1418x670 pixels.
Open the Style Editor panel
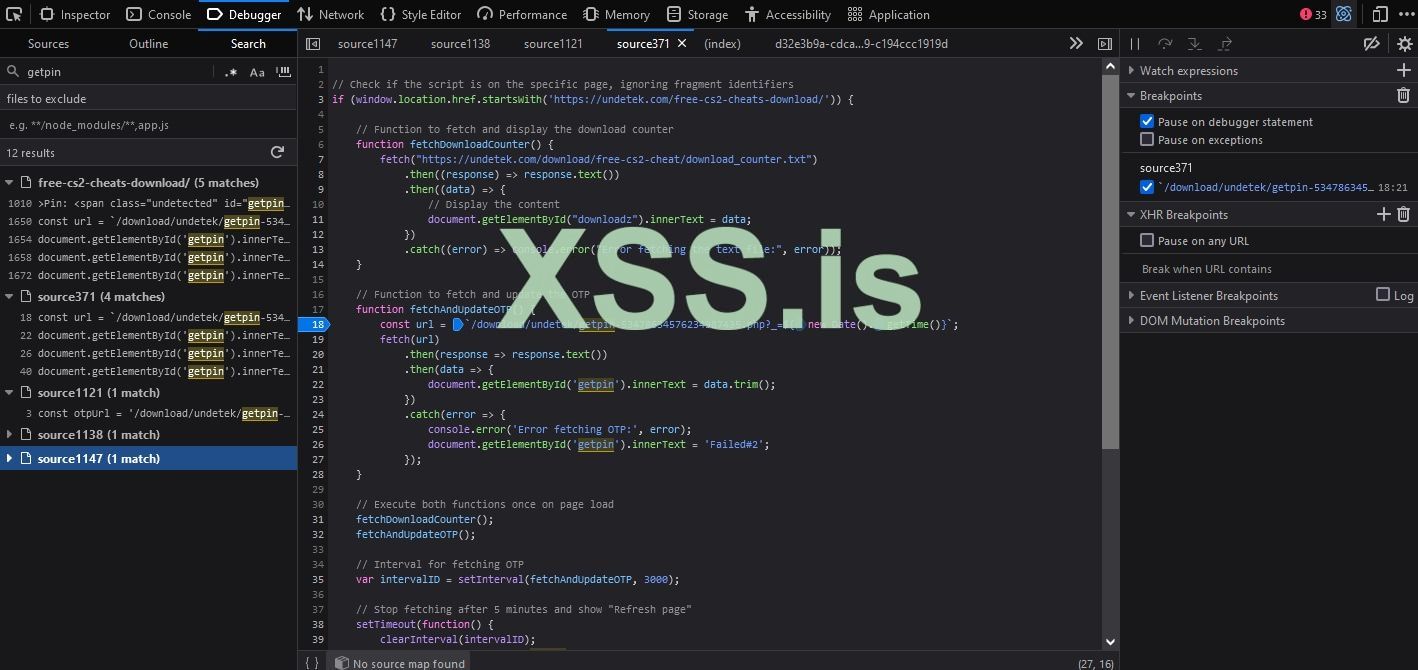pos(421,14)
